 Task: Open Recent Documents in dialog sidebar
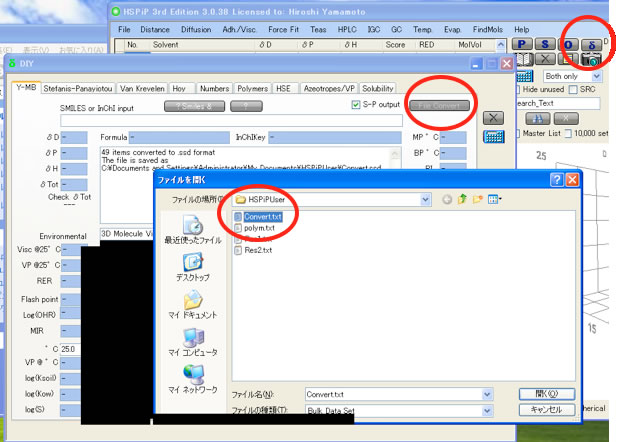pos(192,230)
